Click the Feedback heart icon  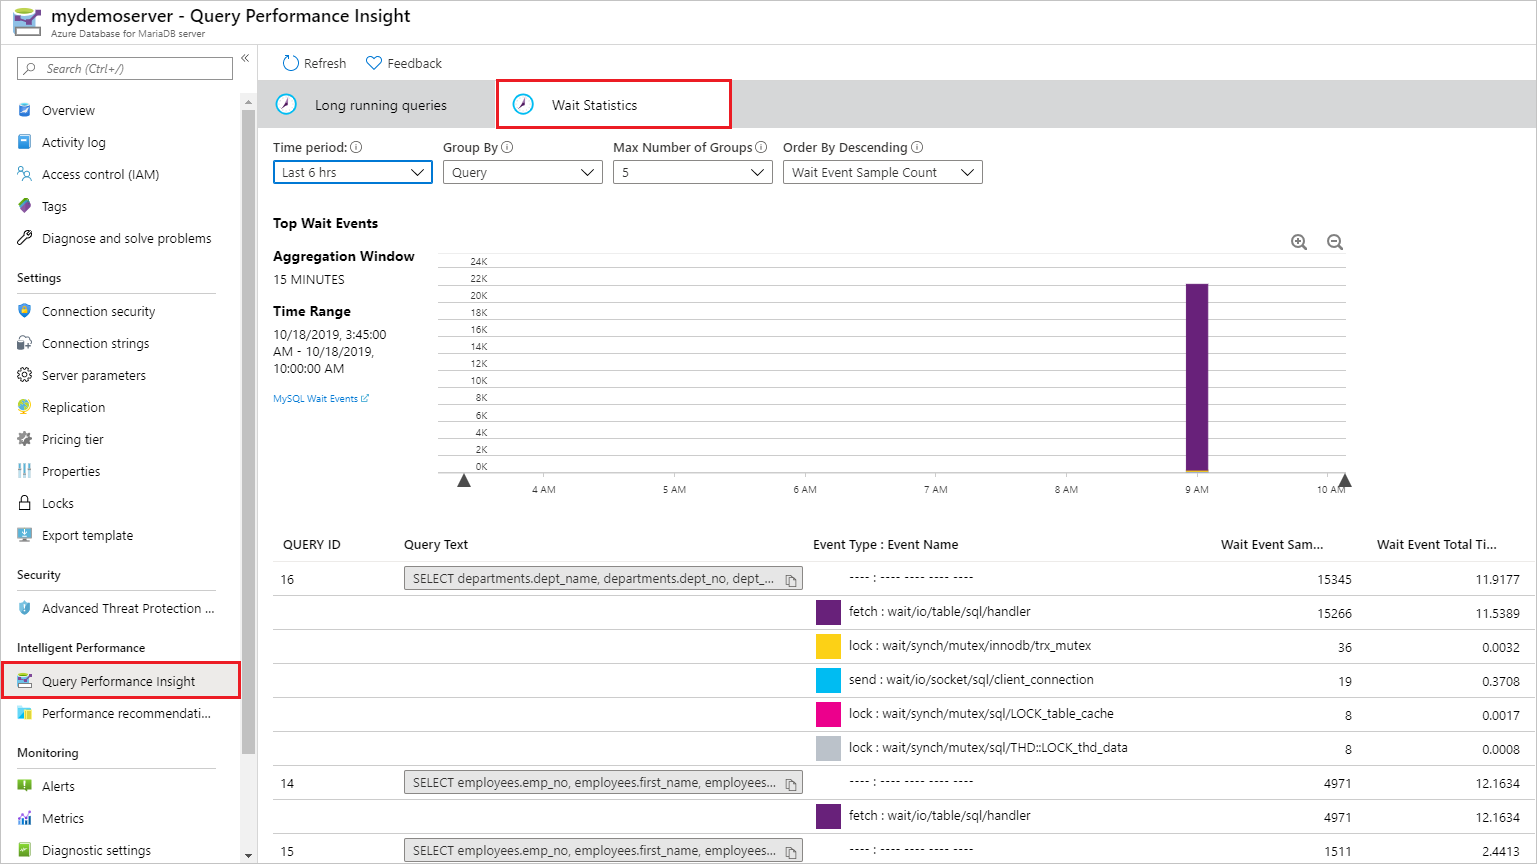tap(374, 63)
